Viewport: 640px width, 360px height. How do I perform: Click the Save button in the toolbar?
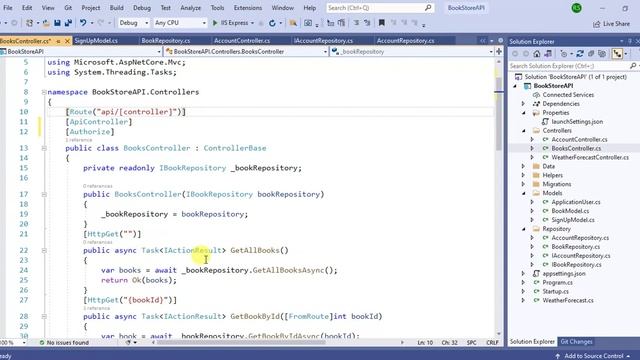click(x=57, y=23)
